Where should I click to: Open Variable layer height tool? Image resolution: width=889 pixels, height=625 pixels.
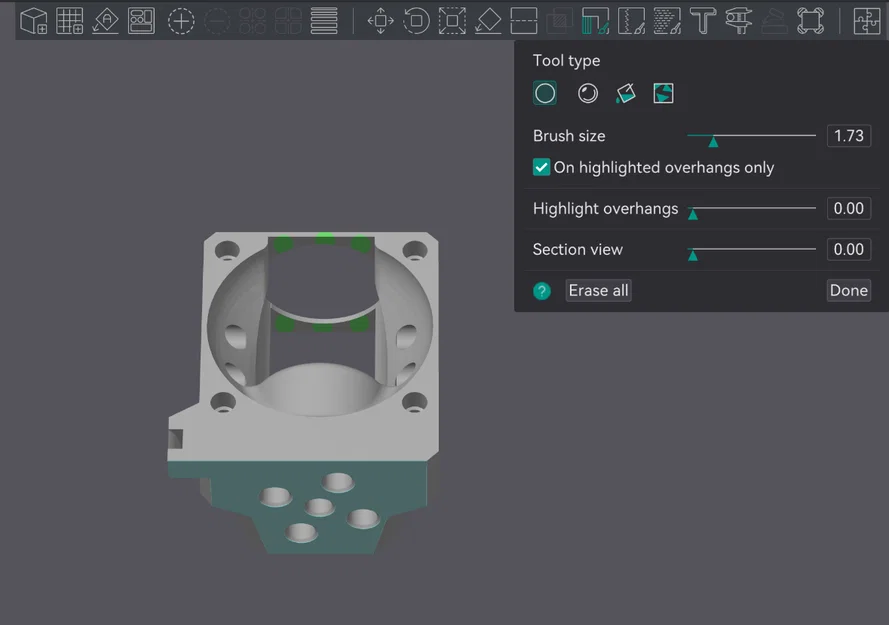(x=324, y=21)
